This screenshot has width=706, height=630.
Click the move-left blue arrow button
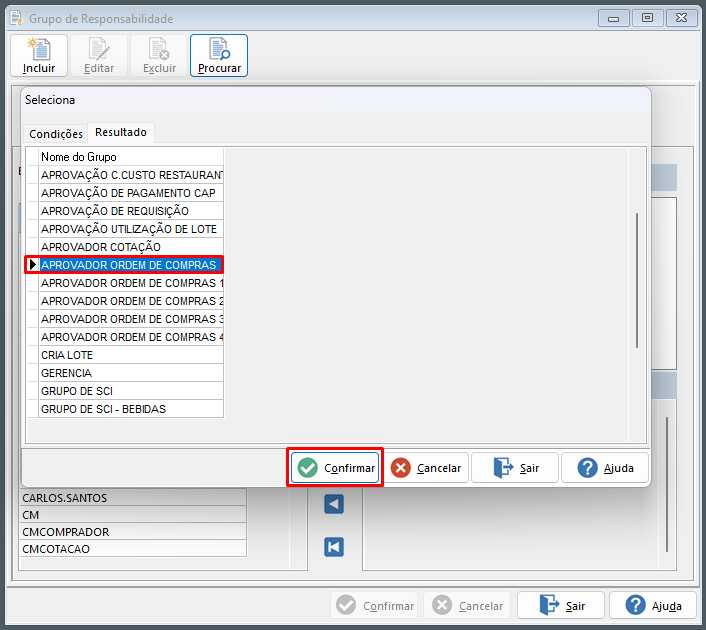(x=334, y=504)
